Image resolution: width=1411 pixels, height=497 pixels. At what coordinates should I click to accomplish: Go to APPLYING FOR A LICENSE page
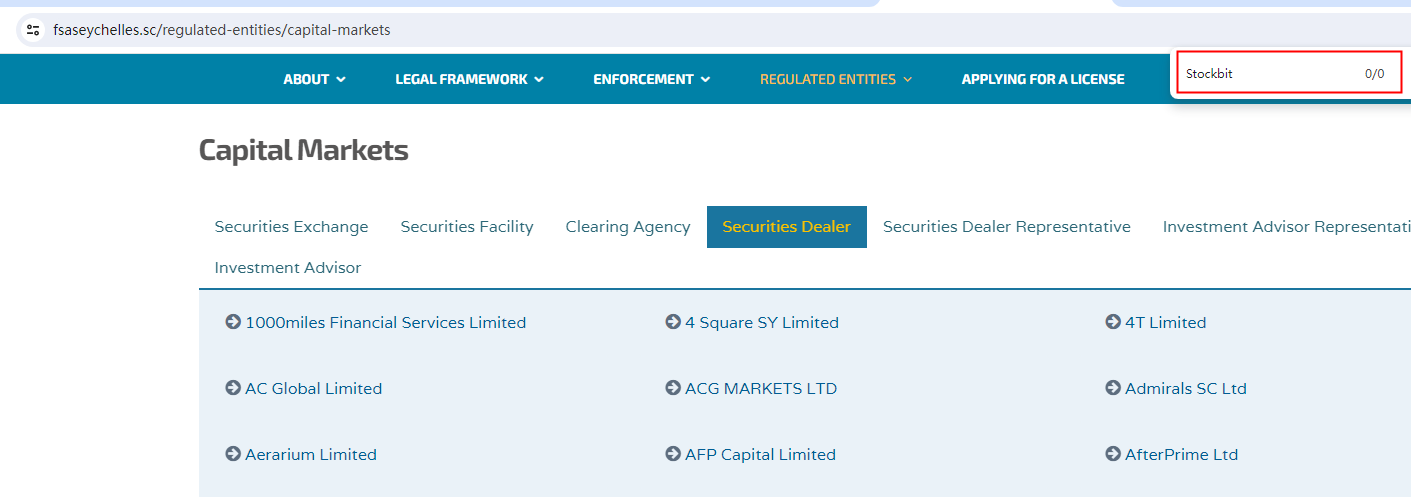[x=1042, y=79]
